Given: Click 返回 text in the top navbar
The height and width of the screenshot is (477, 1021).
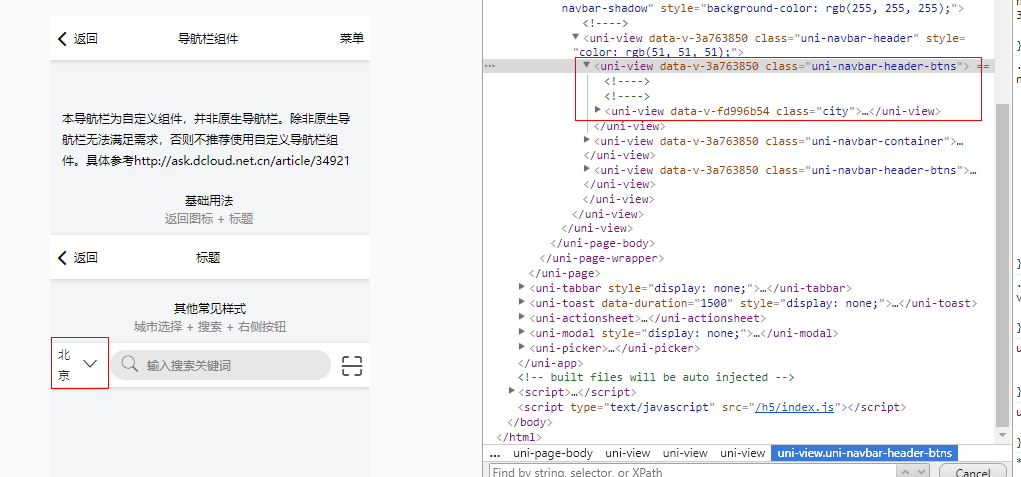Looking at the screenshot, I should pos(85,39).
